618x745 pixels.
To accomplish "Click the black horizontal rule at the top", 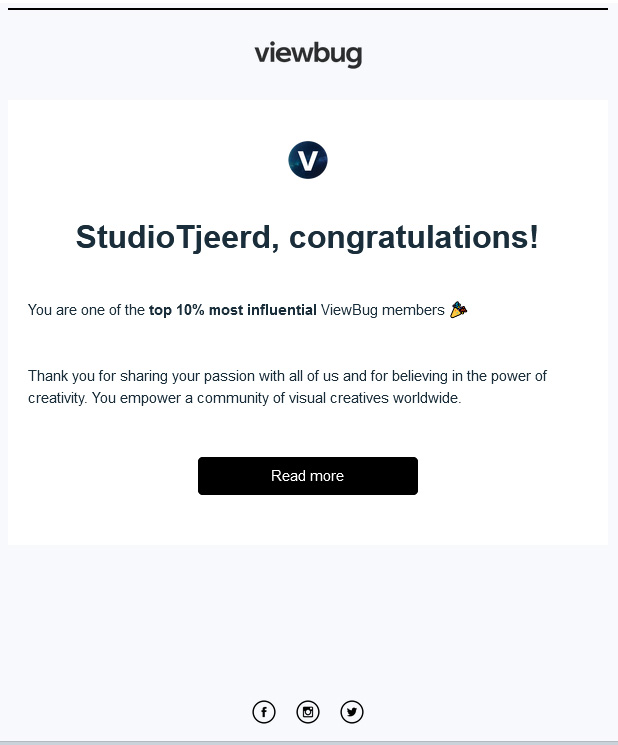I will (308, 9).
